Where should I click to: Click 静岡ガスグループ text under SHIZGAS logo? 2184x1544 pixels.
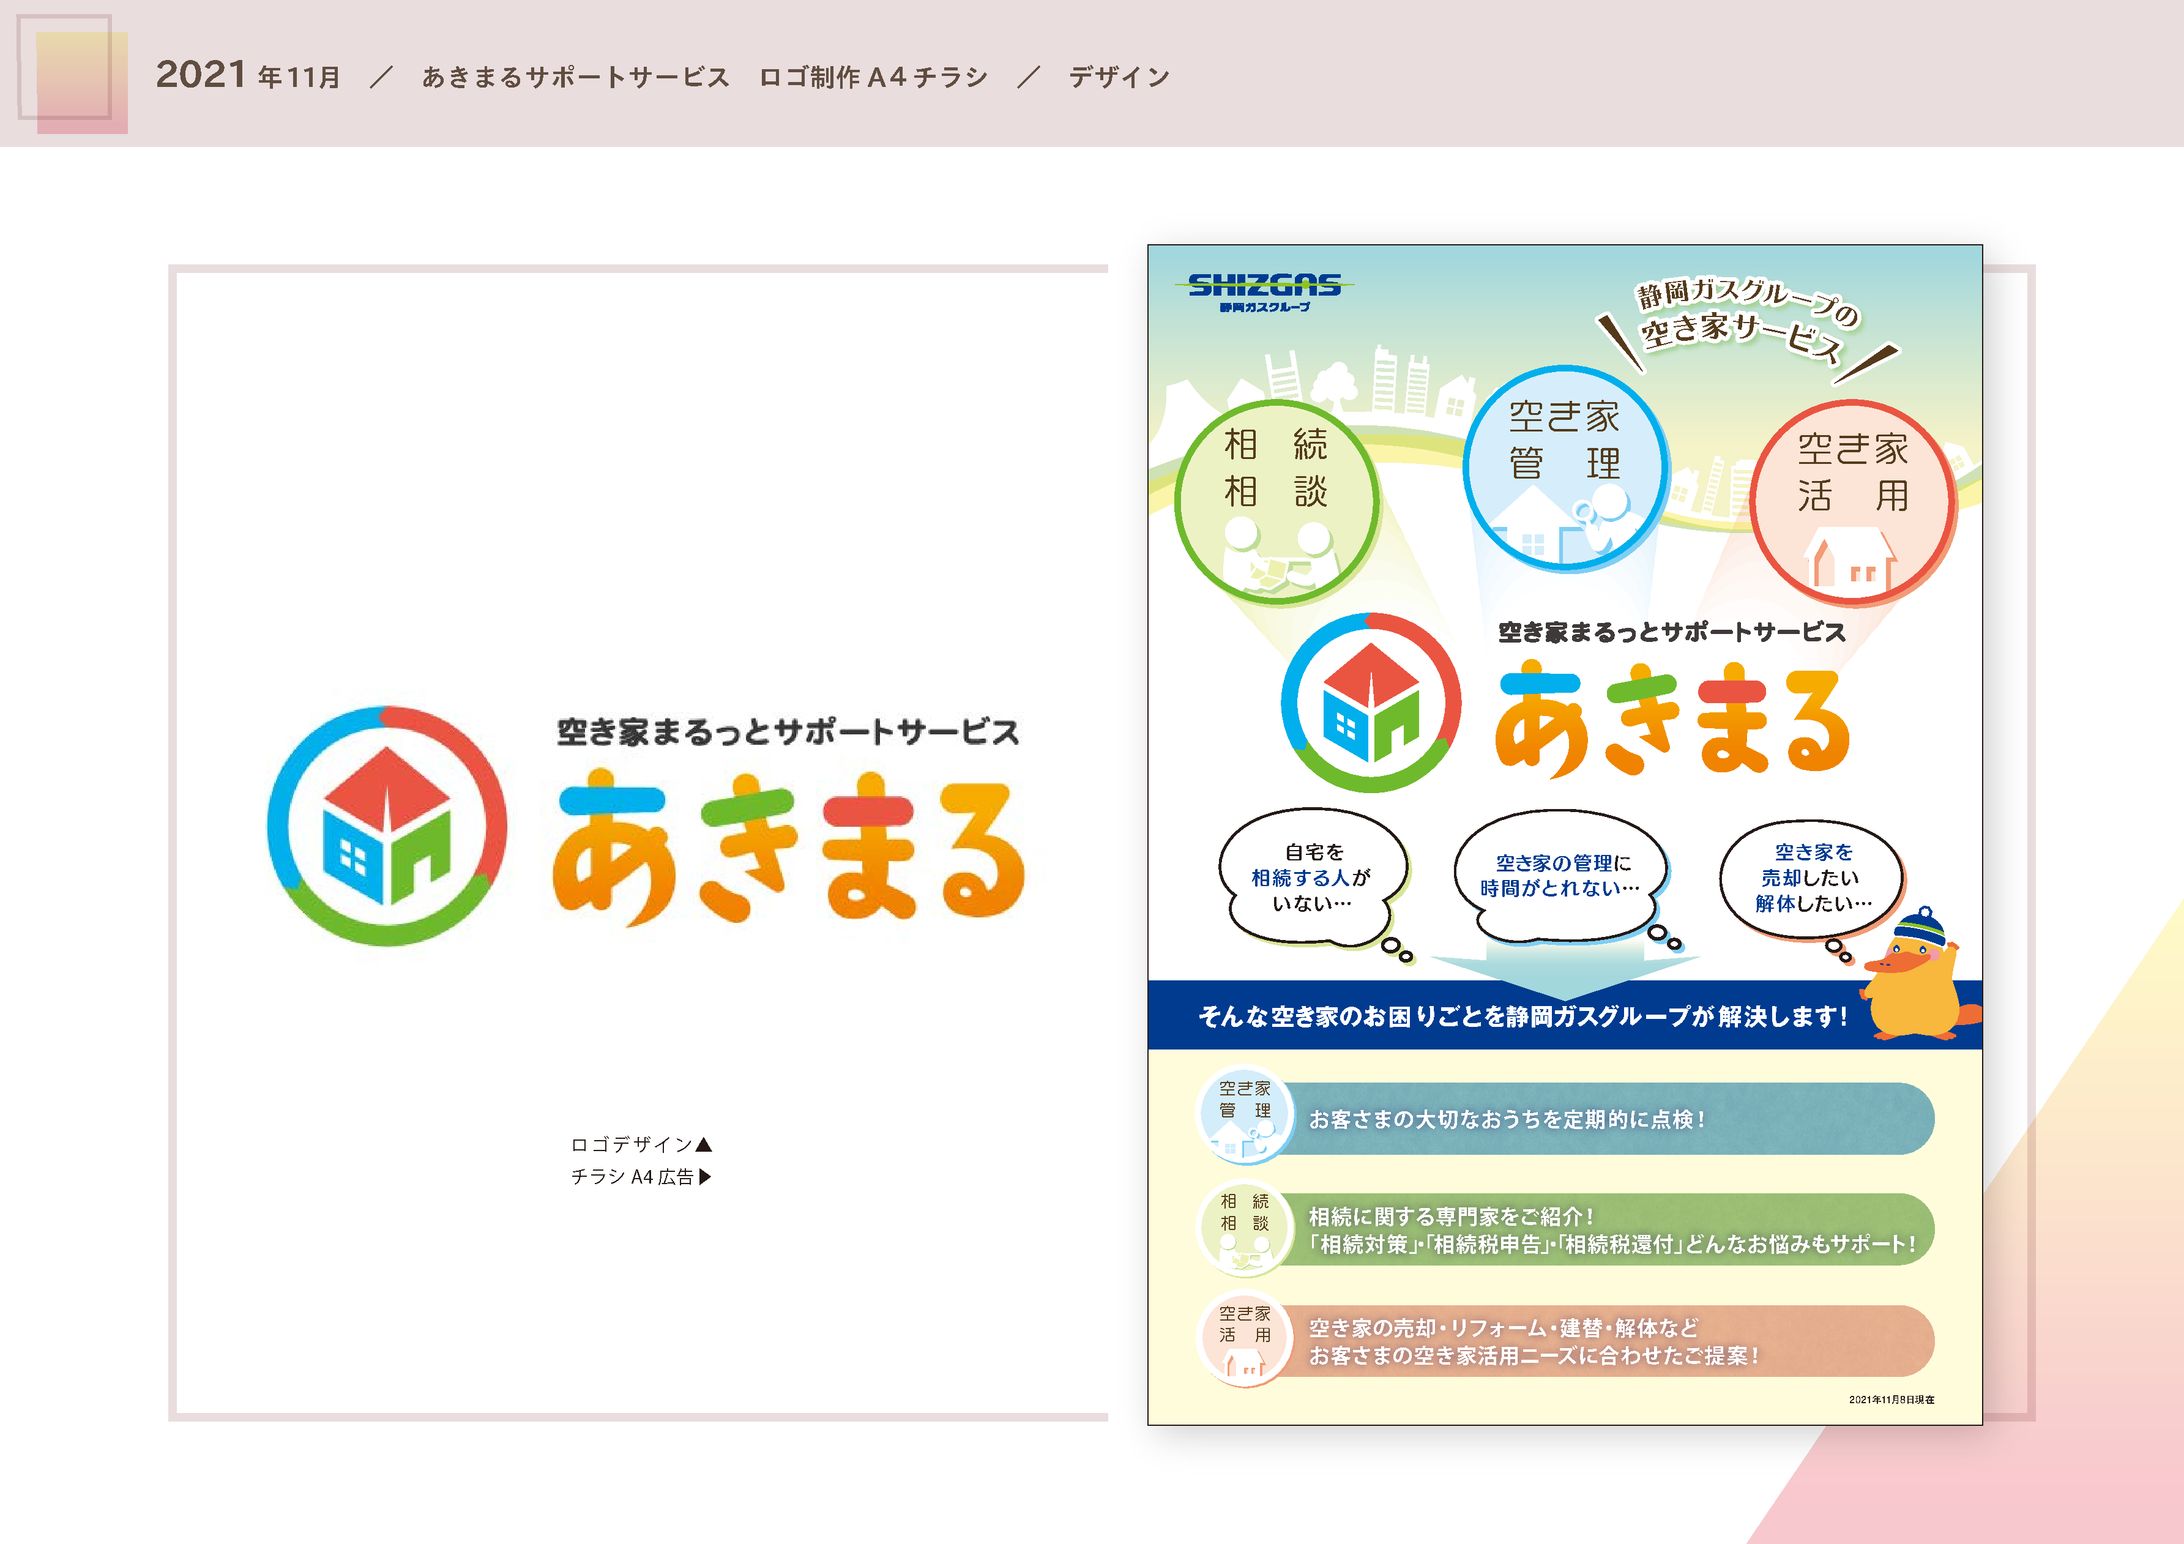(1264, 307)
